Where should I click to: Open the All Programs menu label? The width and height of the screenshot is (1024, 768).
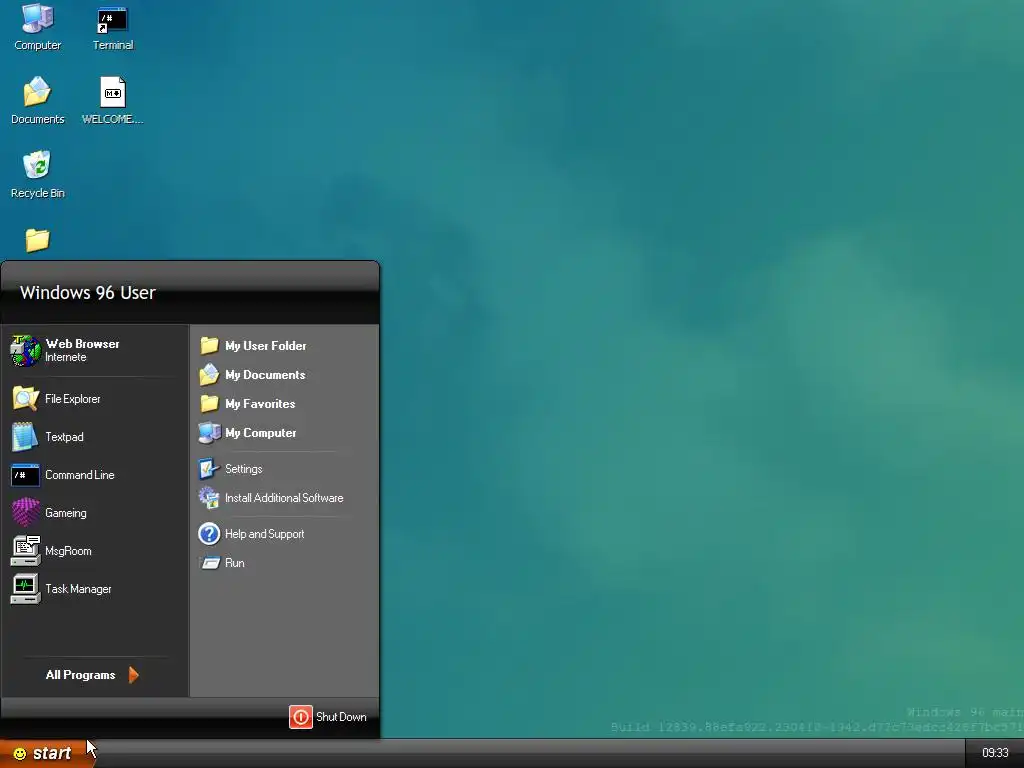click(x=80, y=675)
